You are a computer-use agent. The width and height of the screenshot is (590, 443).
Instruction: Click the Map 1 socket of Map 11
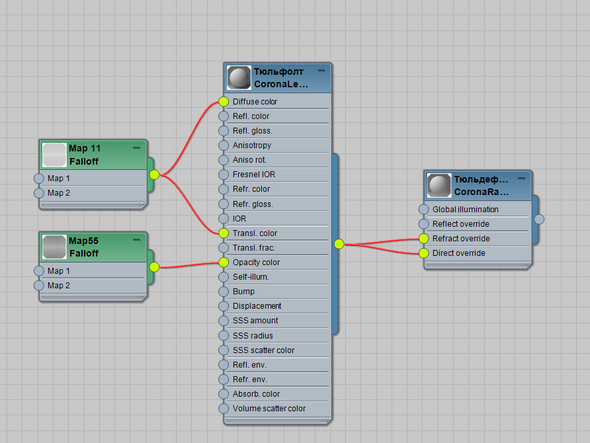[39, 178]
